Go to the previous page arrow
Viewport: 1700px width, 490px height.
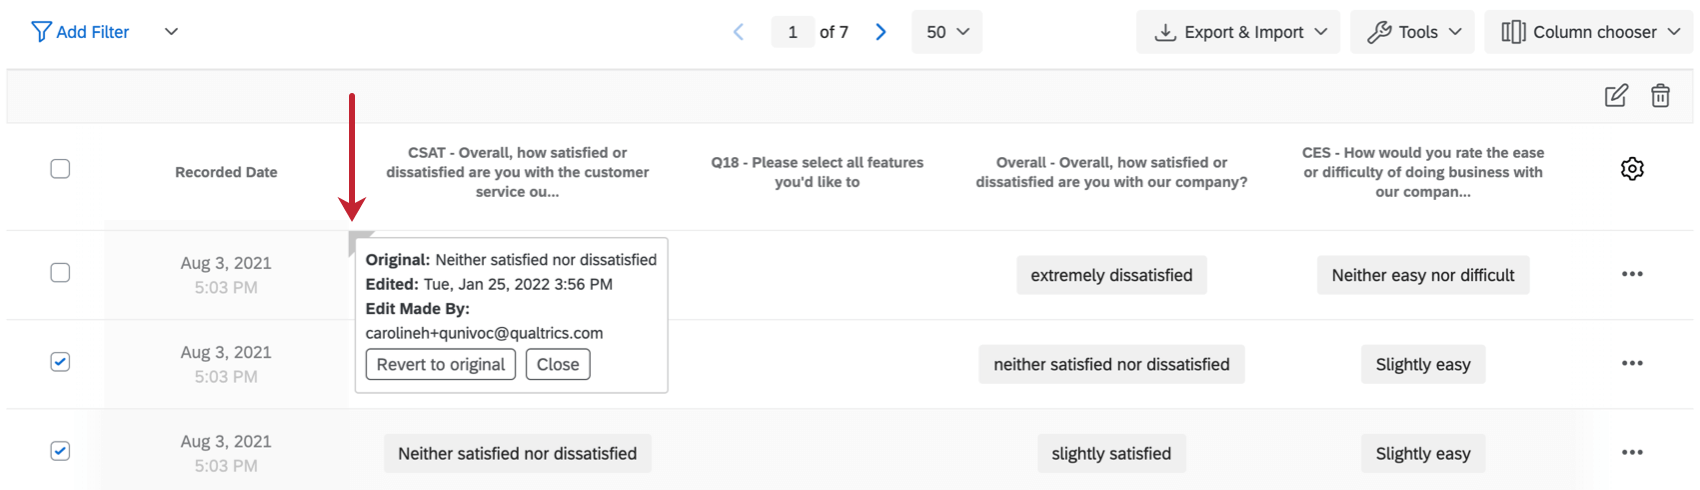click(739, 32)
